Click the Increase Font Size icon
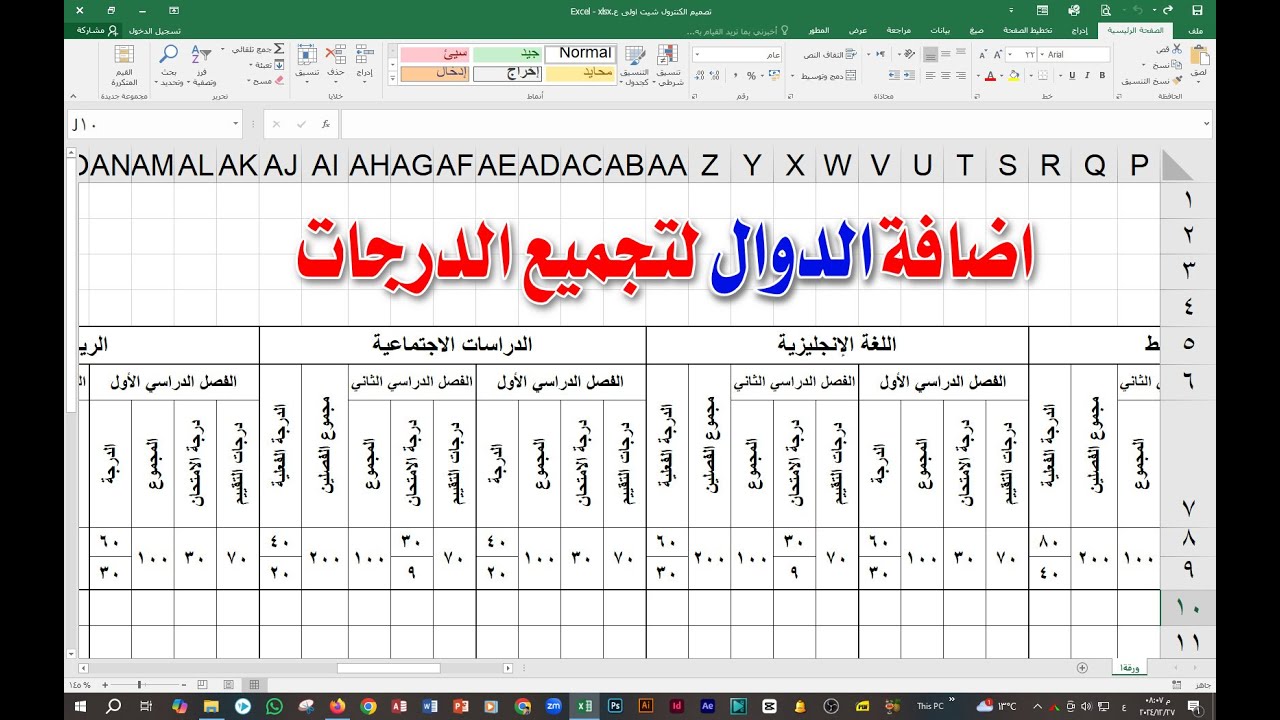The width and height of the screenshot is (1280, 720). pyautogui.click(x=997, y=54)
